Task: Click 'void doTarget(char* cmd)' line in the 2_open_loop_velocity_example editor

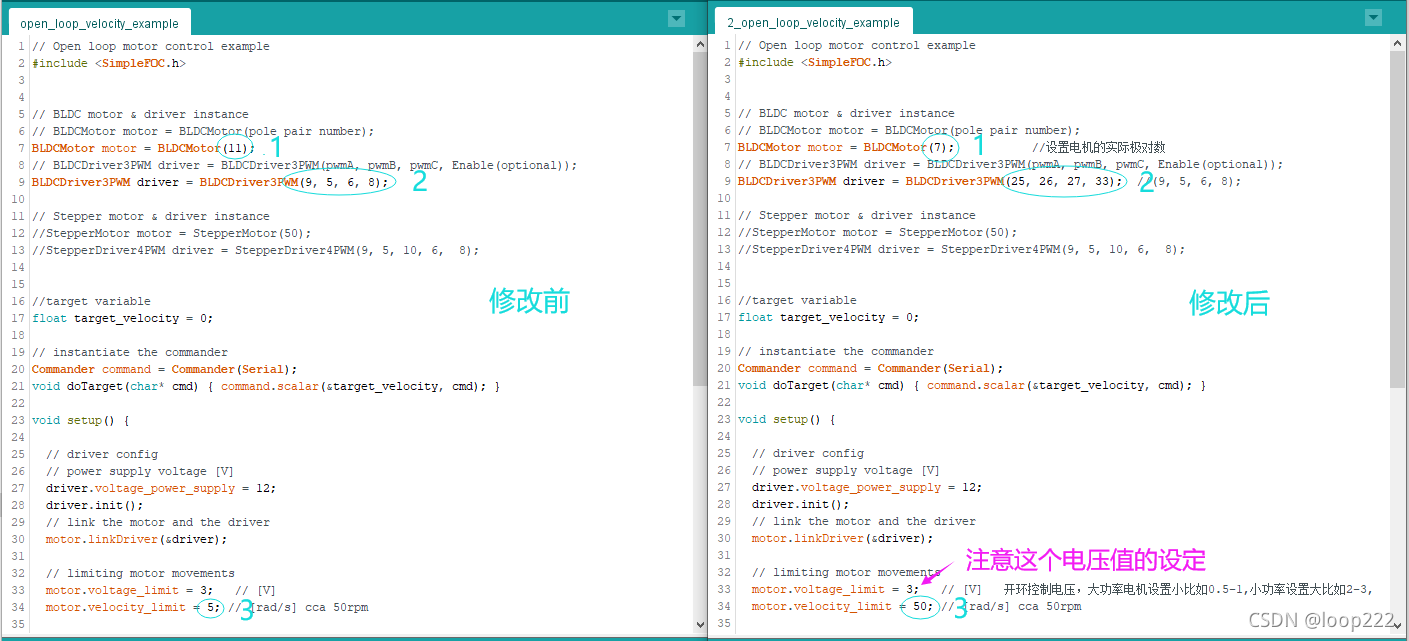Action: coord(971,385)
